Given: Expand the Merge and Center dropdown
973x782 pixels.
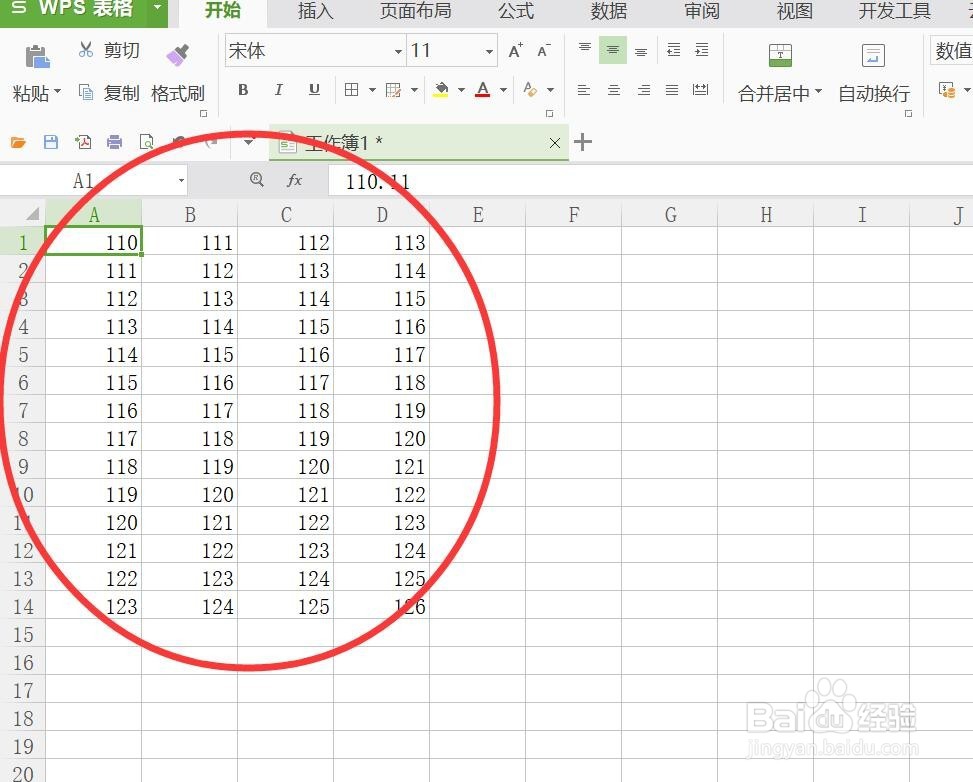Looking at the screenshot, I should [x=818, y=91].
